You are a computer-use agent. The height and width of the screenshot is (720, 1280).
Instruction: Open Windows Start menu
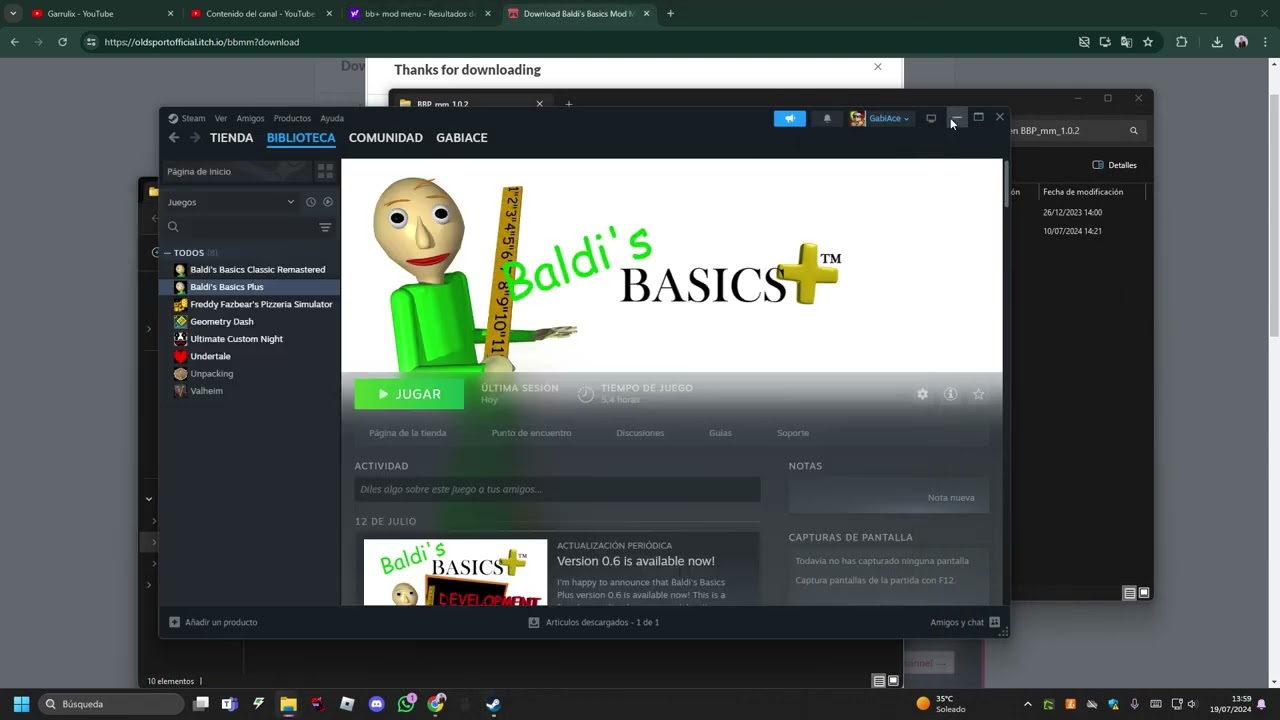[21, 704]
